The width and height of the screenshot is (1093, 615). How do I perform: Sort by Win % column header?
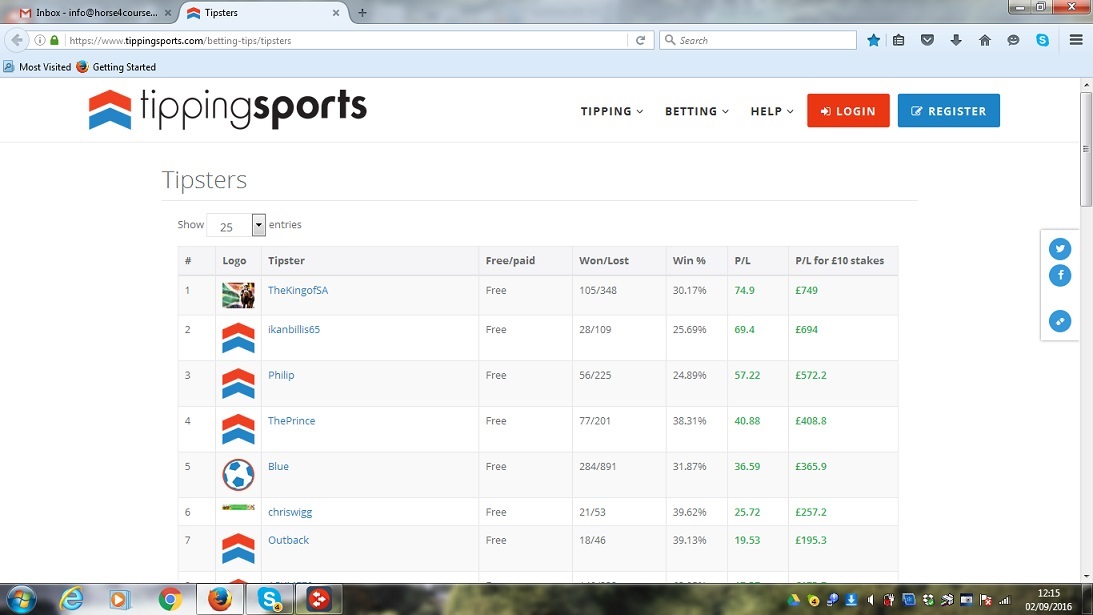click(x=696, y=260)
